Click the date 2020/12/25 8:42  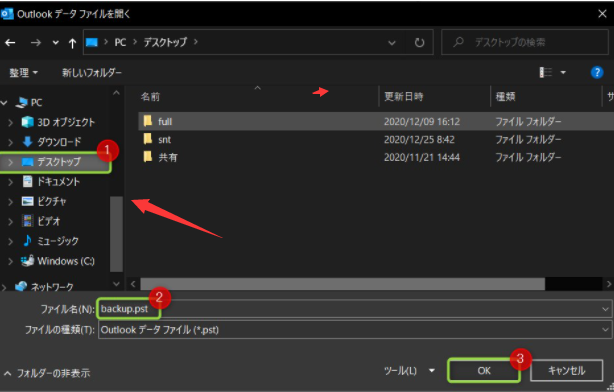(x=419, y=139)
